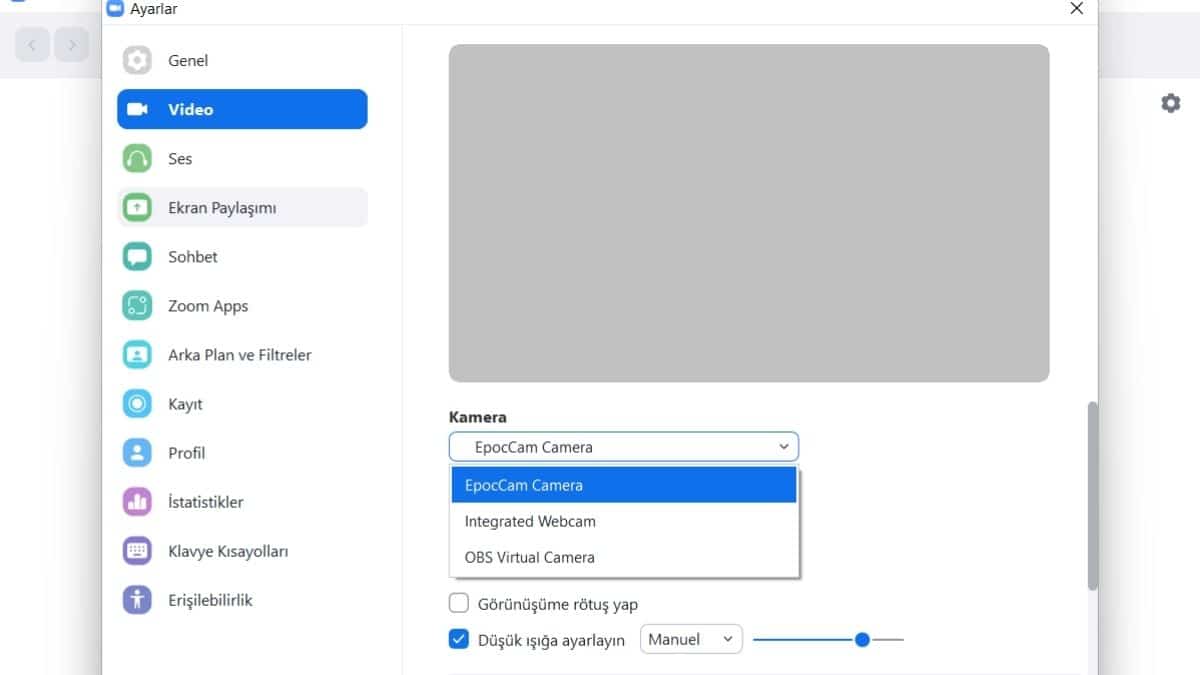Click the Zoom logo in Ayarlar title bar

coord(114,8)
